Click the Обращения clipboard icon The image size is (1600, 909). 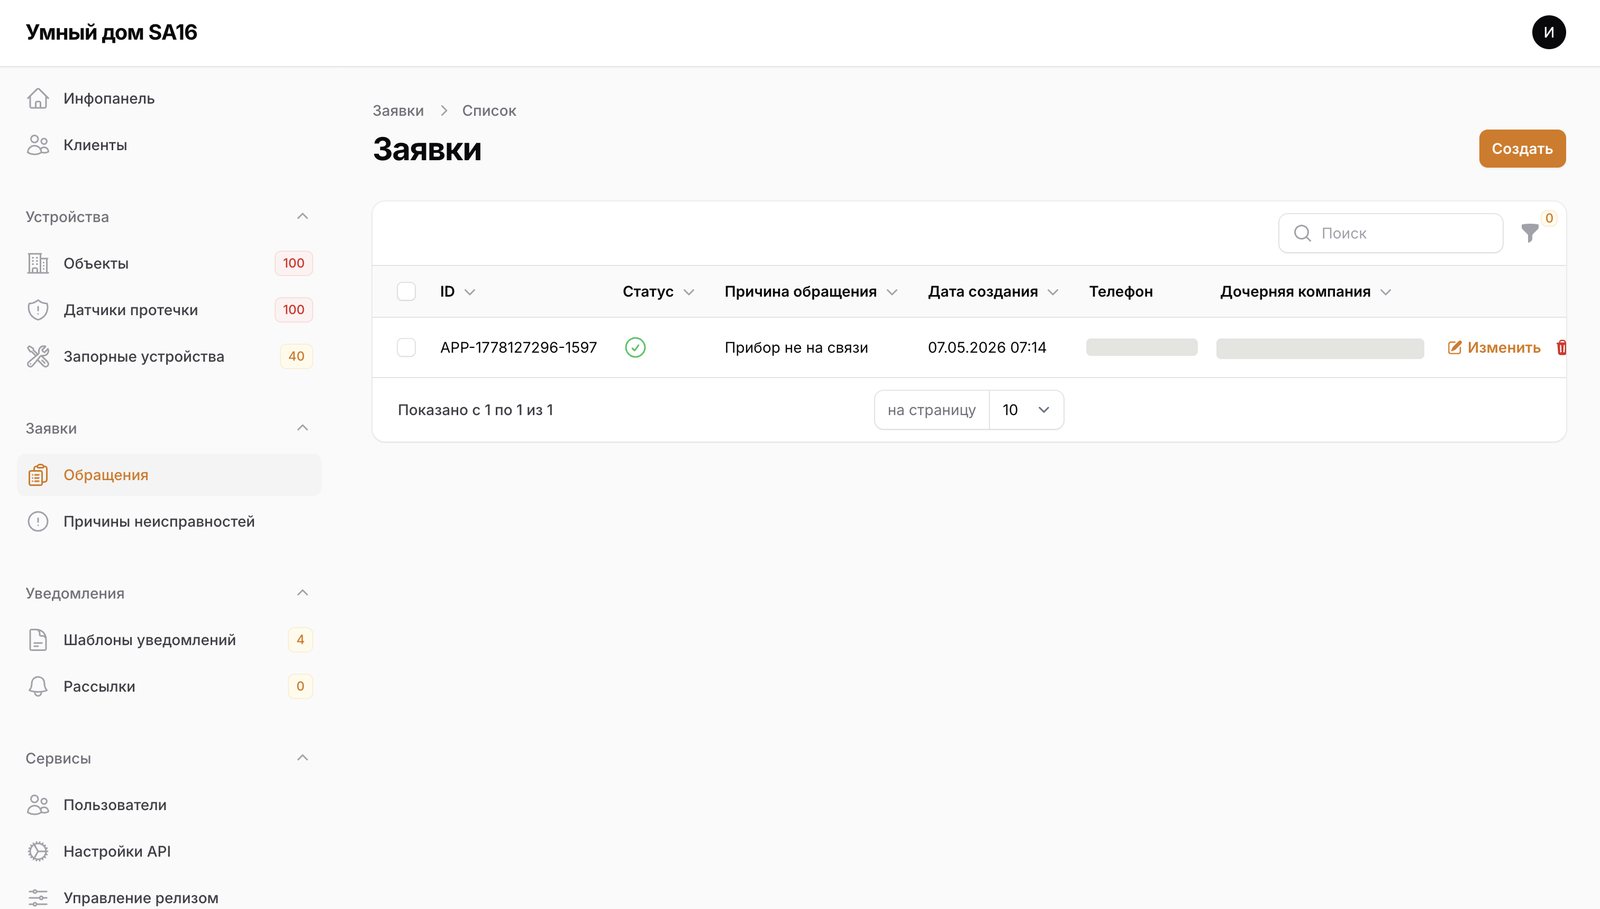[38, 475]
